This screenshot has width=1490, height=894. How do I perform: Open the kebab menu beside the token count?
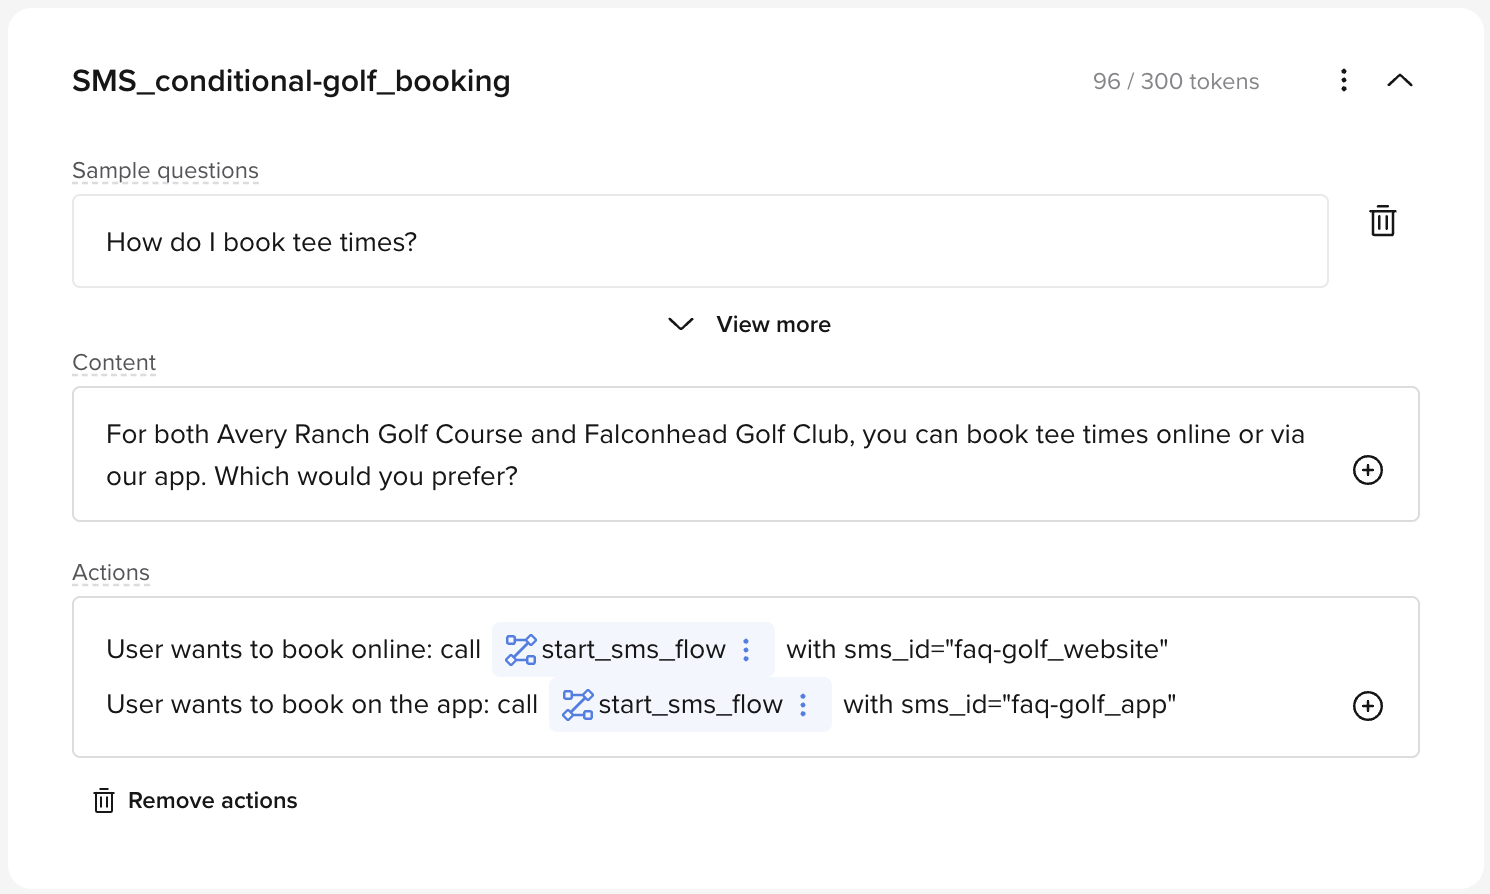pos(1344,80)
